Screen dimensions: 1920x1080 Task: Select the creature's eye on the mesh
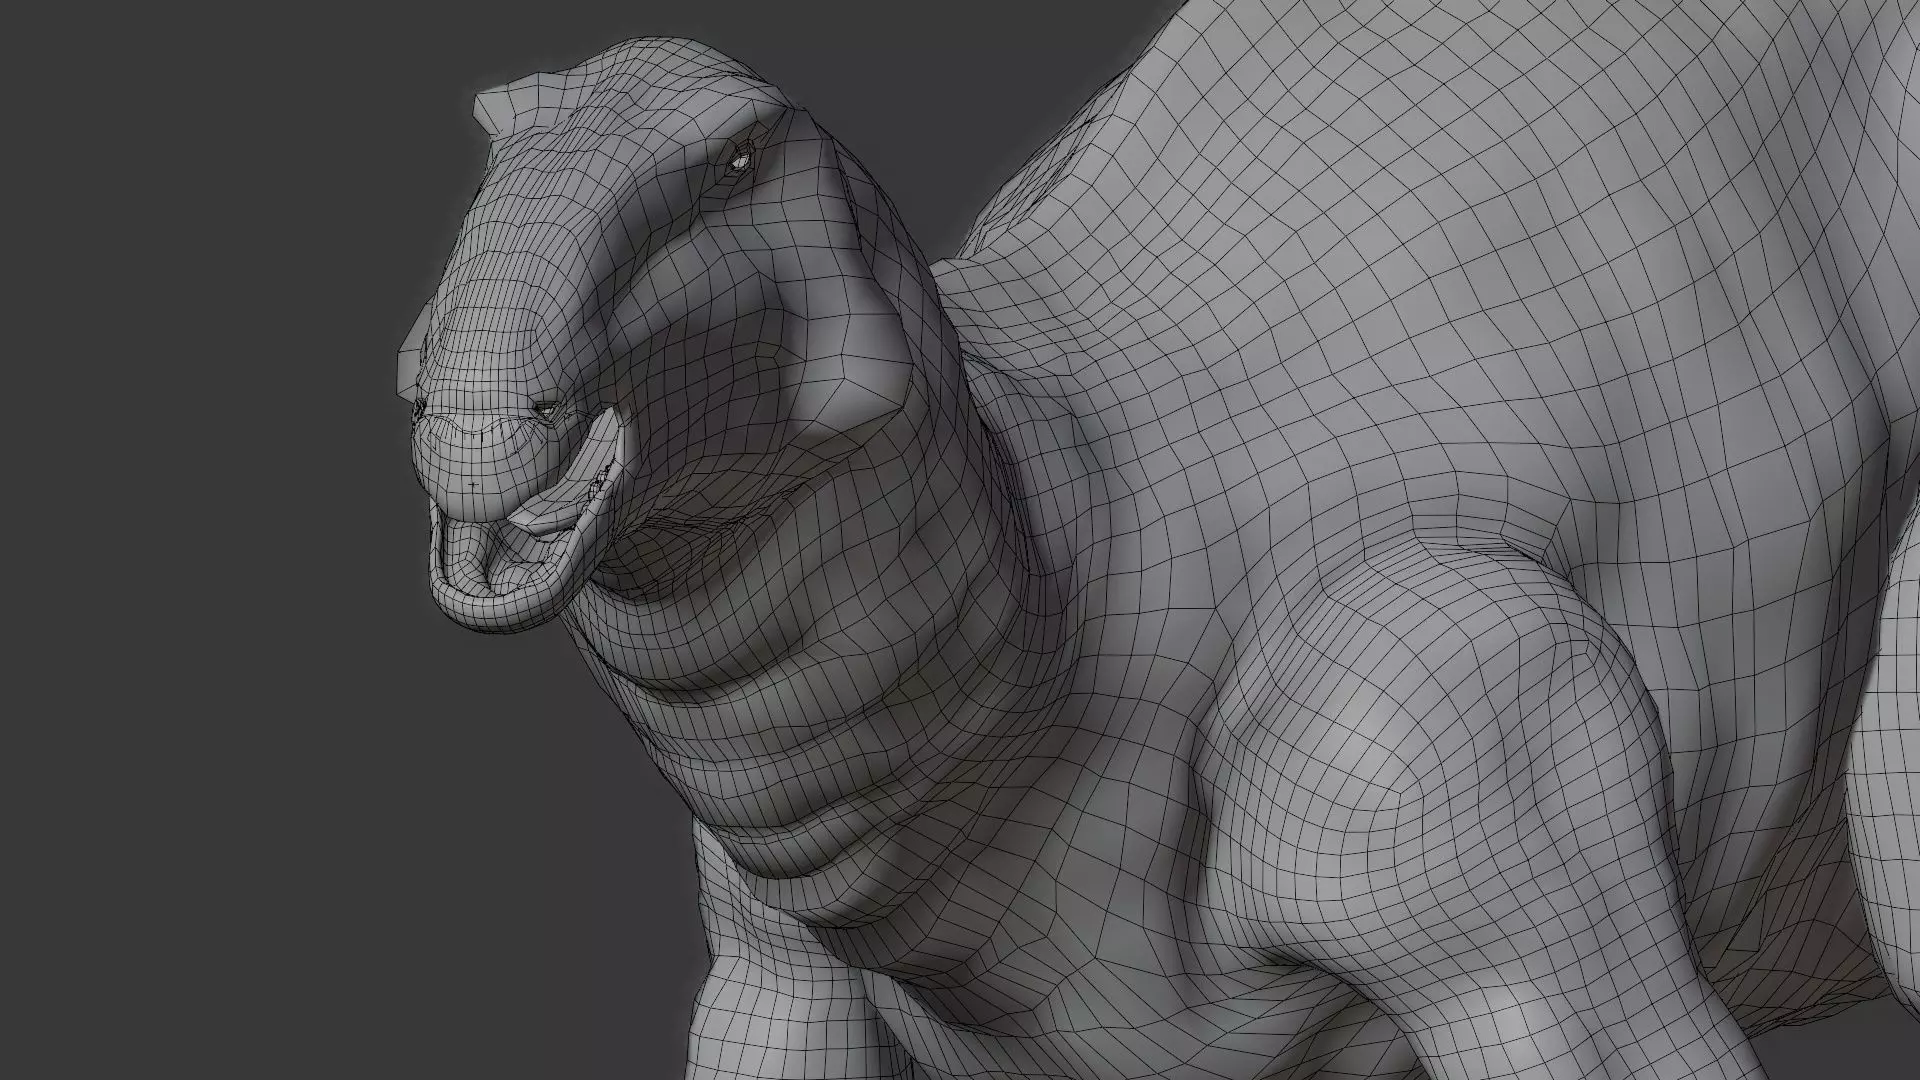[741, 160]
